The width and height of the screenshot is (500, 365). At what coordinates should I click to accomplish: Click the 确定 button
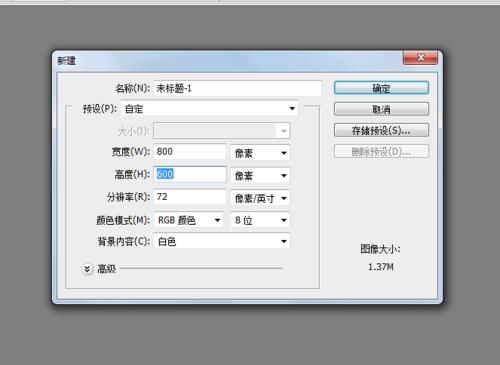[x=381, y=88]
